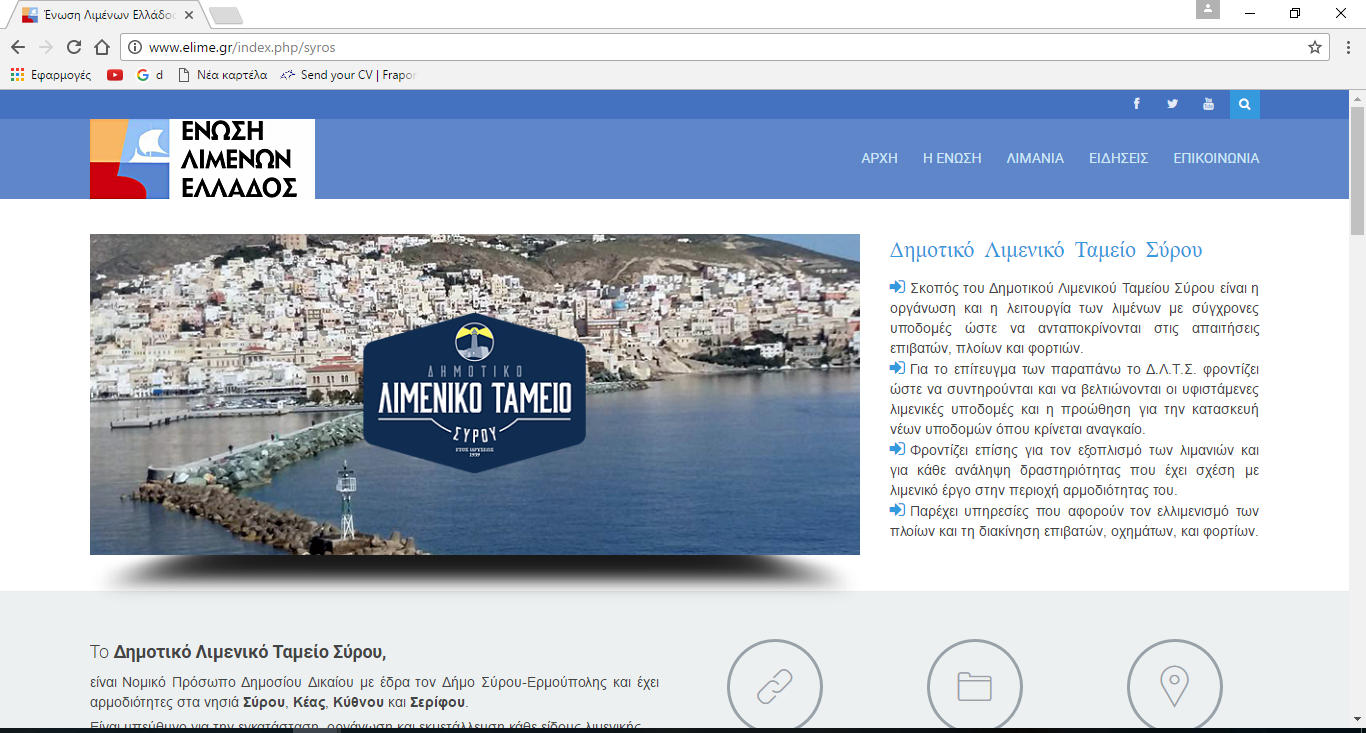Viewport: 1366px width, 733px height.
Task: Open the Η ΕΝΩΣΗ menu item
Action: [x=951, y=158]
